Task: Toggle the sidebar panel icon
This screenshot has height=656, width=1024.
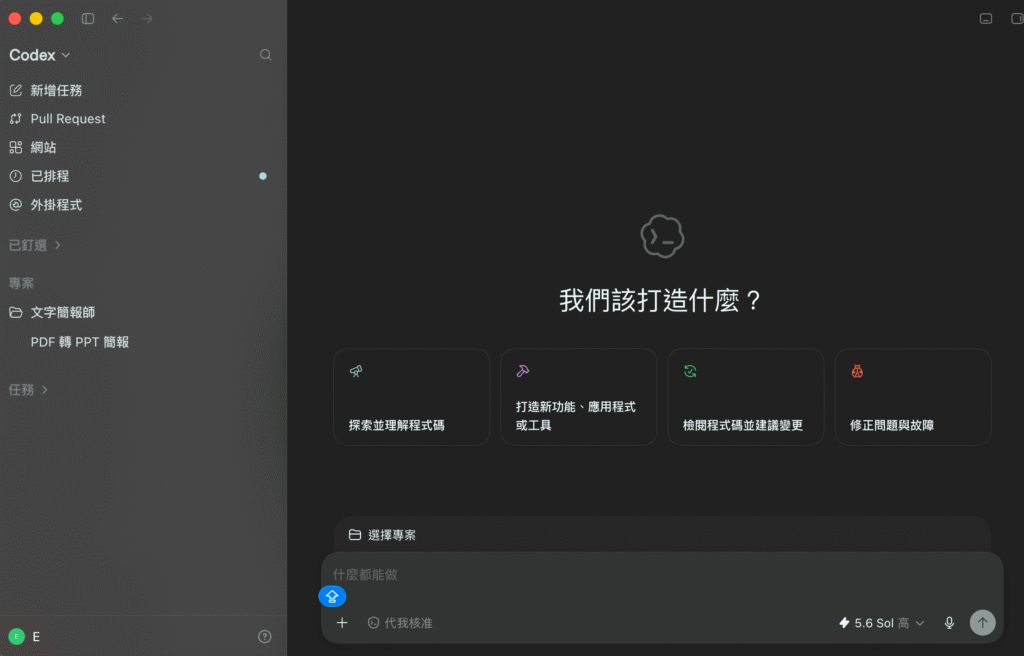Action: [88, 19]
